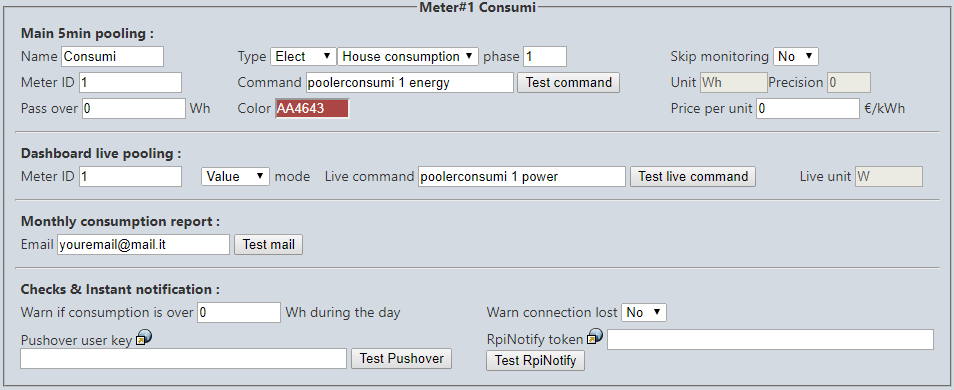
Task: Open Pushover user key help link icon
Action: [144, 338]
